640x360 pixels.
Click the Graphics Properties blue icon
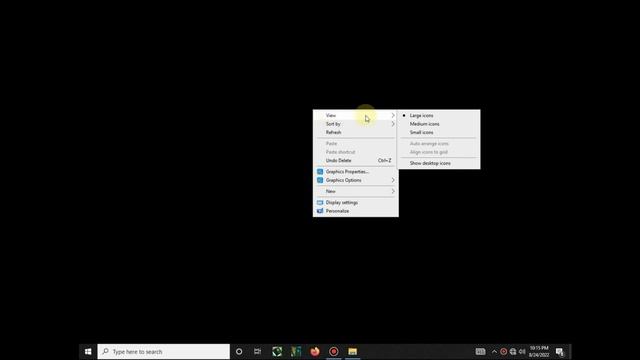320,171
